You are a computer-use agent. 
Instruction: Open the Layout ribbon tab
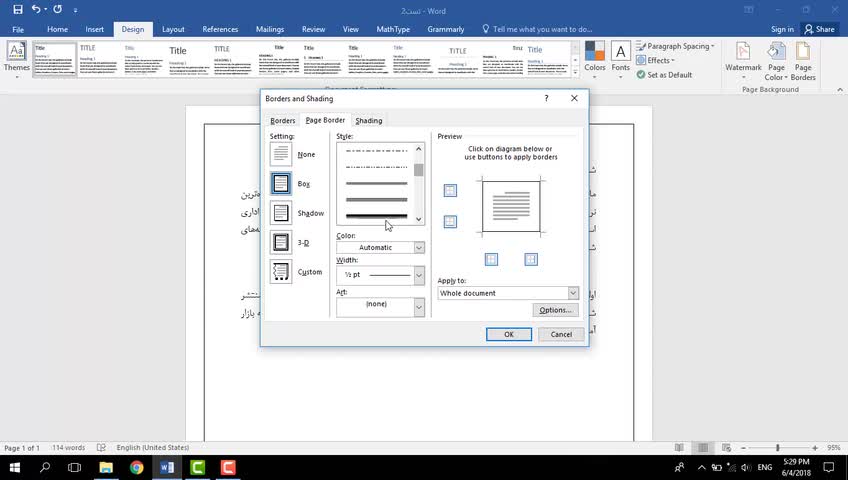coord(173,29)
